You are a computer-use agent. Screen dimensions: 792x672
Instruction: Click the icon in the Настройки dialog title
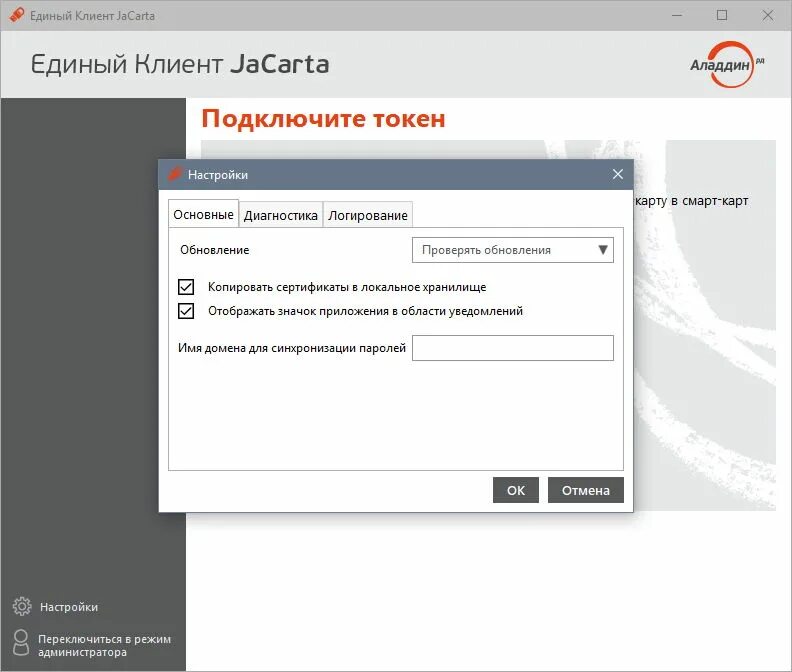(x=175, y=174)
